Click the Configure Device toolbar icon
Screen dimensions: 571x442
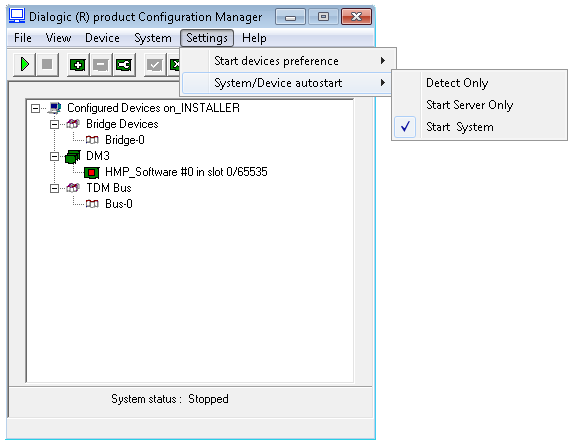click(x=124, y=65)
